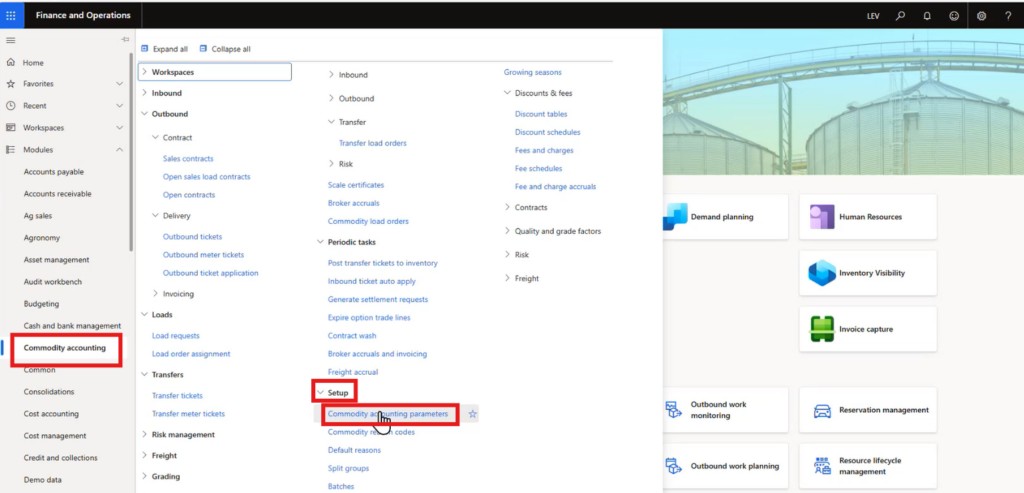This screenshot has height=493, width=1024.
Task: Select Ag sales module
Action: click(38, 215)
